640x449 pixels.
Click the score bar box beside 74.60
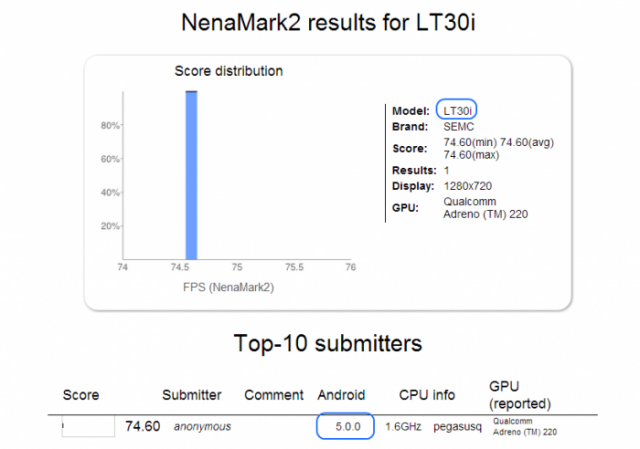pos(88,426)
